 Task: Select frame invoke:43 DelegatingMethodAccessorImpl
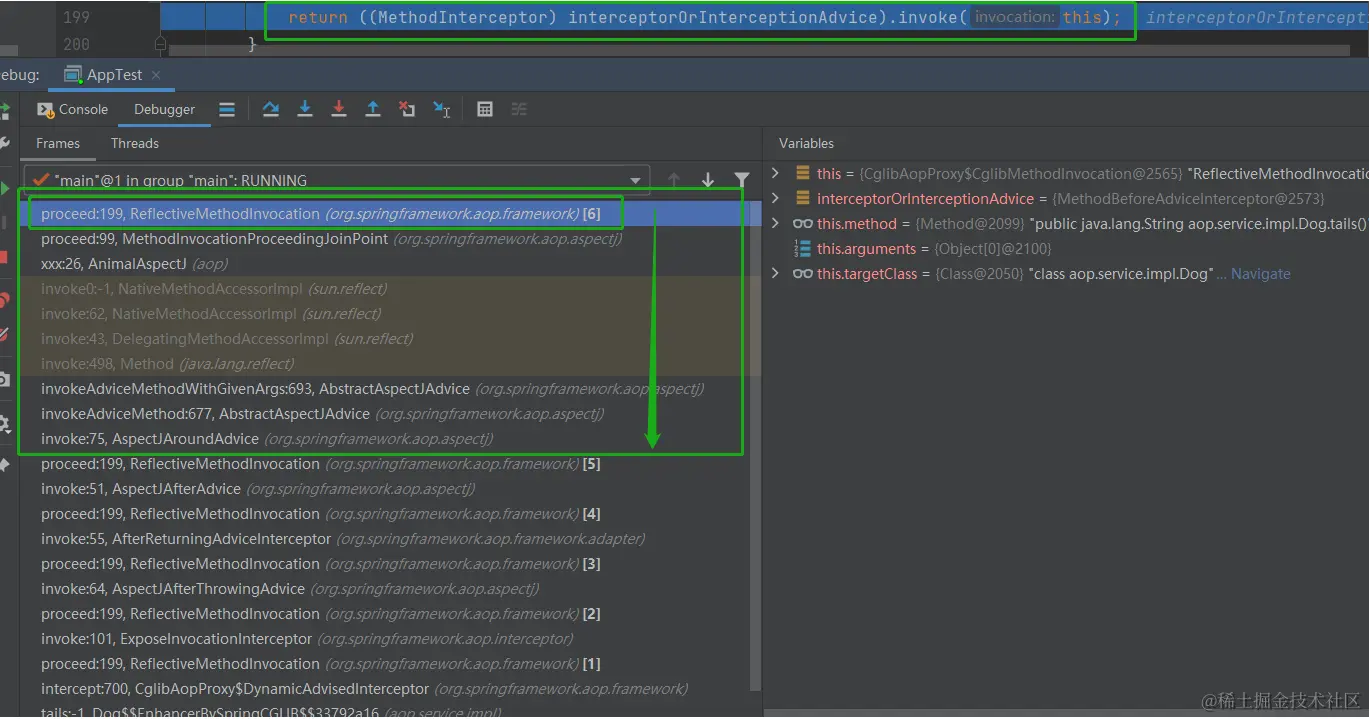pyautogui.click(x=391, y=339)
